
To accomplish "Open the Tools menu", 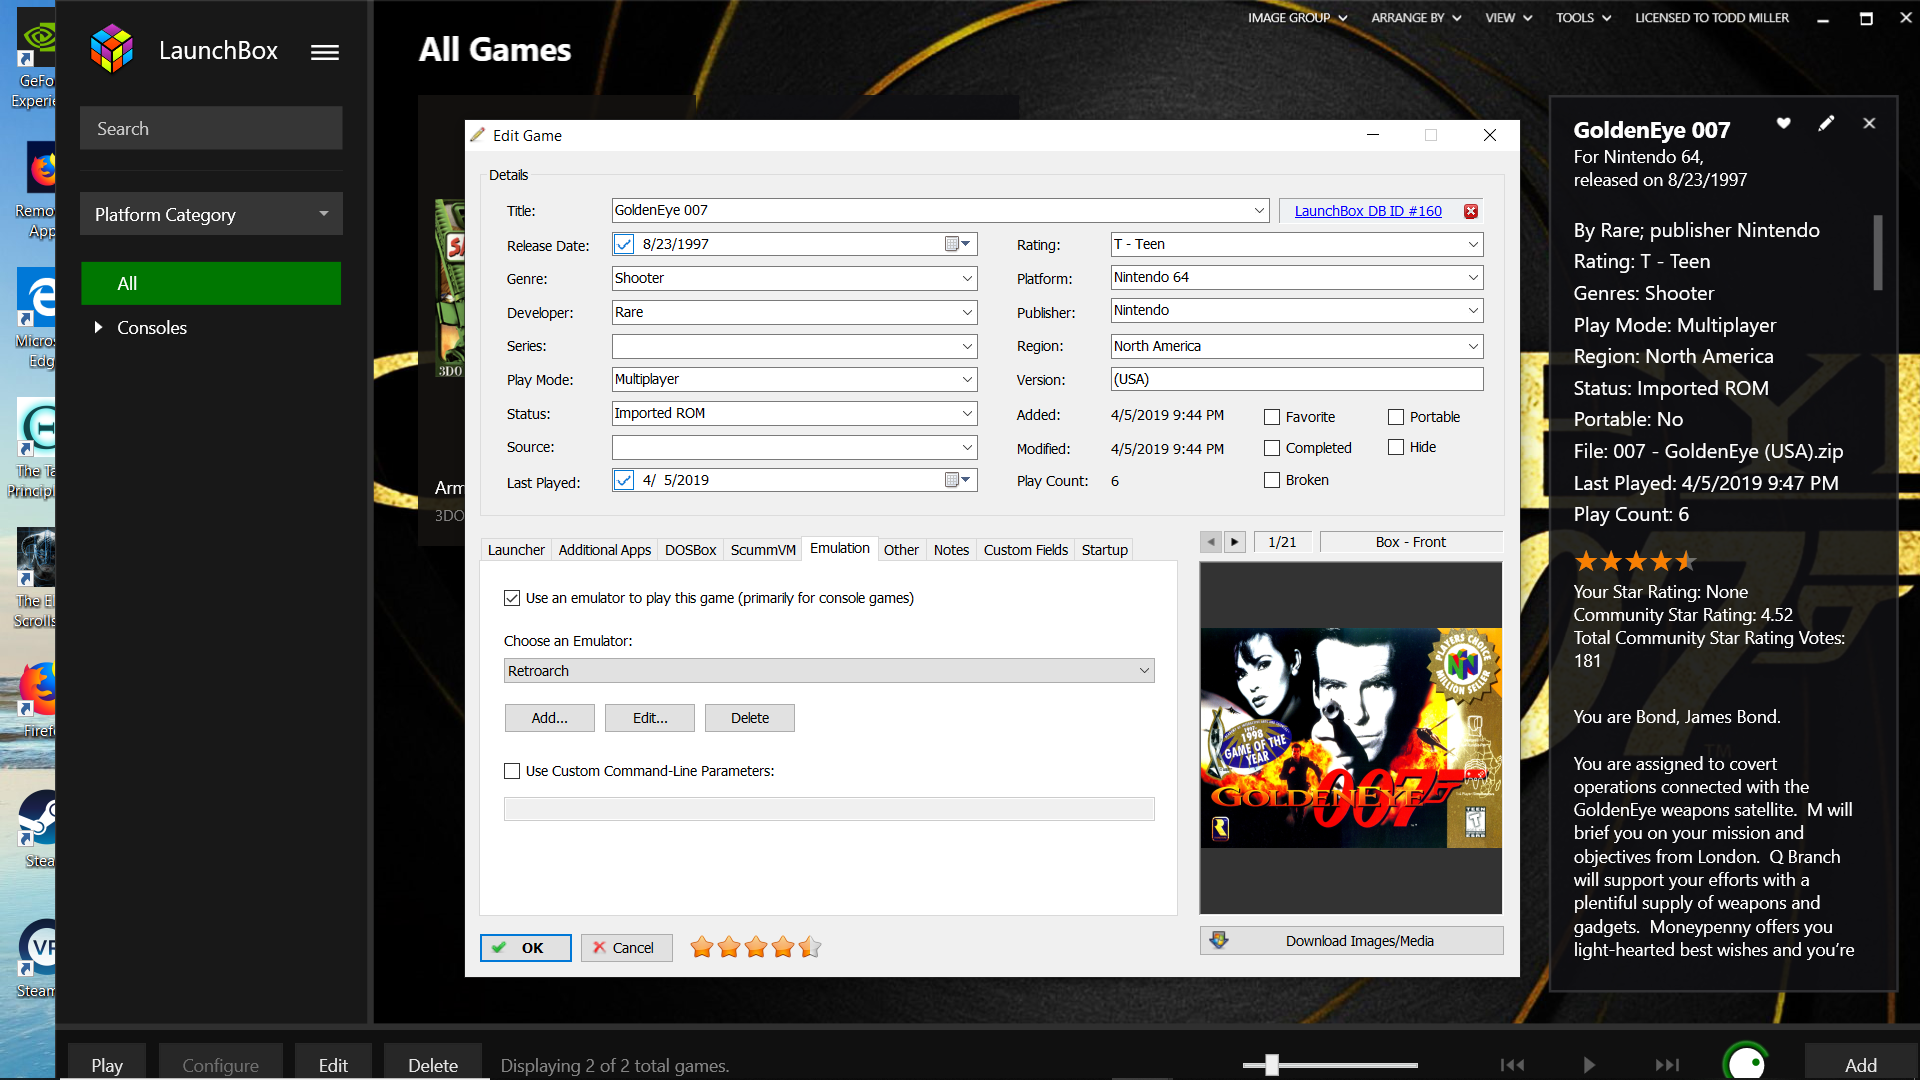I will [x=1583, y=18].
